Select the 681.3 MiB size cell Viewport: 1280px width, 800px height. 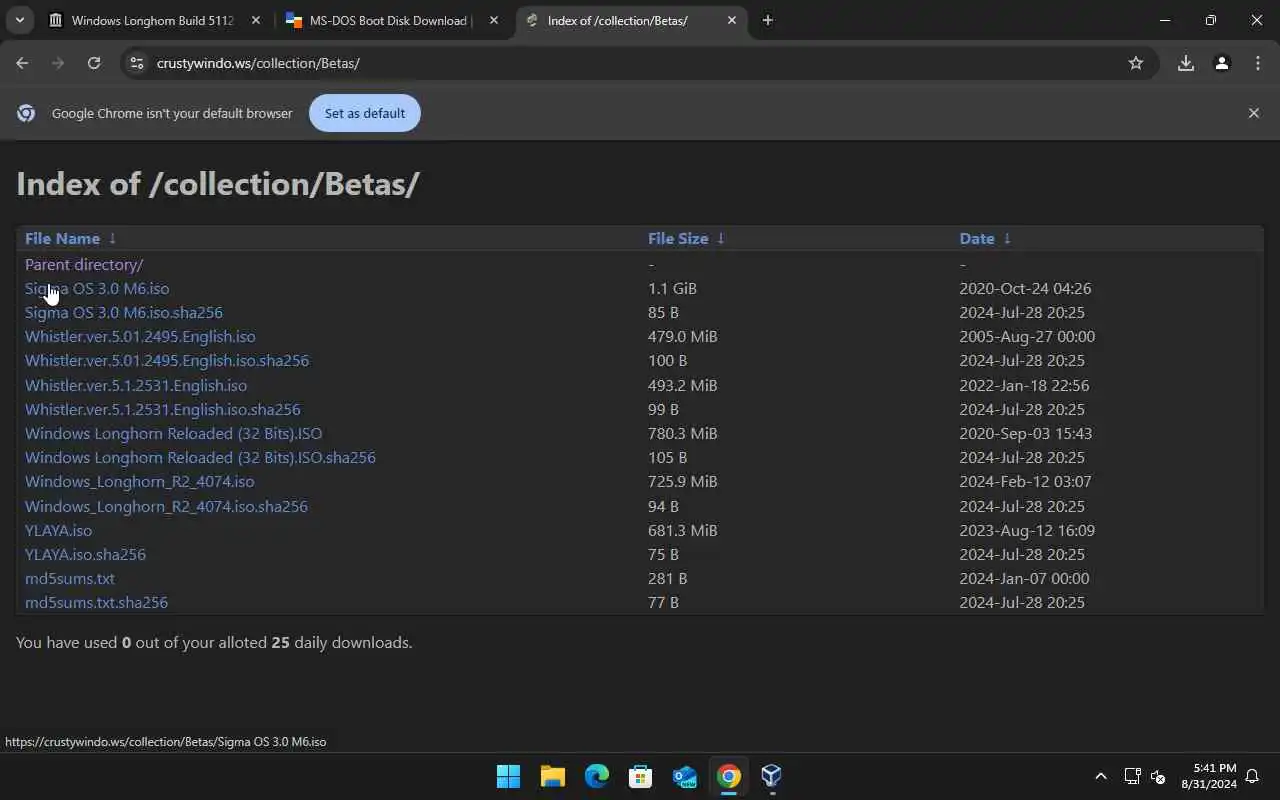point(682,530)
